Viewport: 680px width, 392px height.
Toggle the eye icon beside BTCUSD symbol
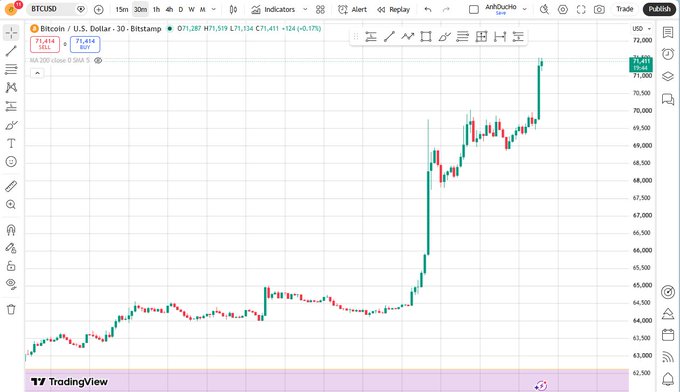(81, 9)
